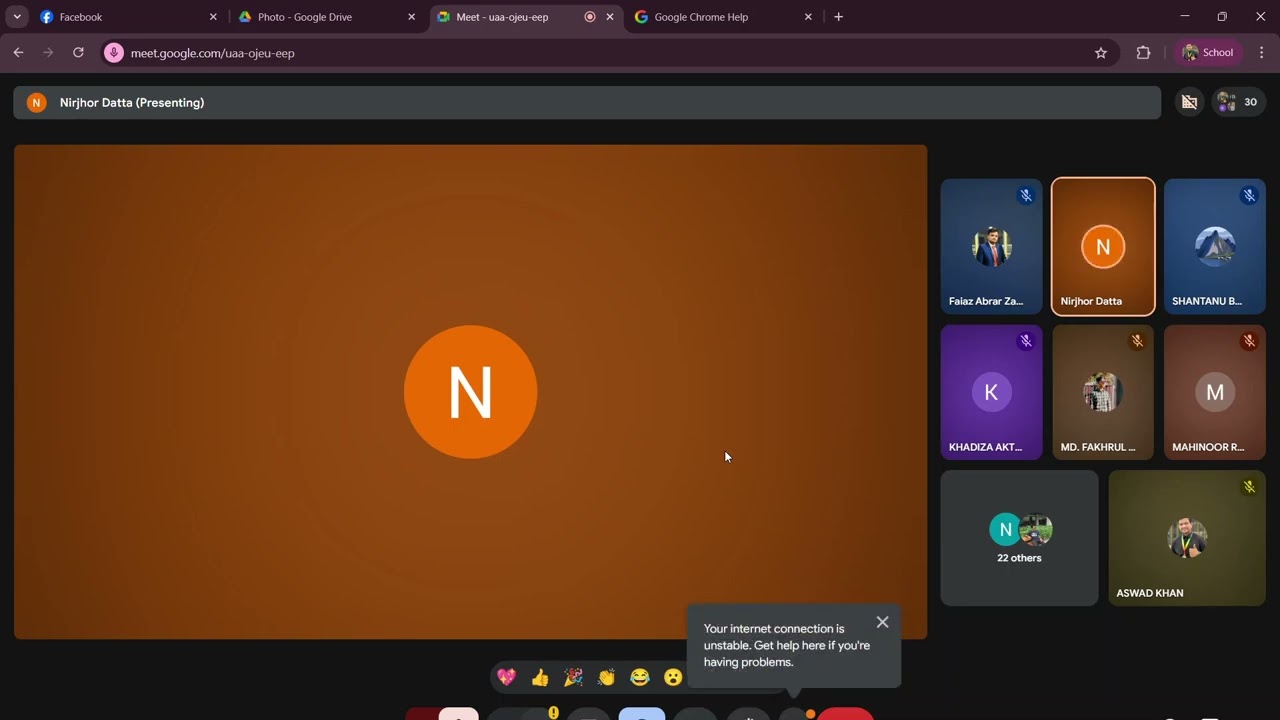This screenshot has height=720, width=1280.
Task: Close the Google Chrome Help tab
Action: [808, 17]
